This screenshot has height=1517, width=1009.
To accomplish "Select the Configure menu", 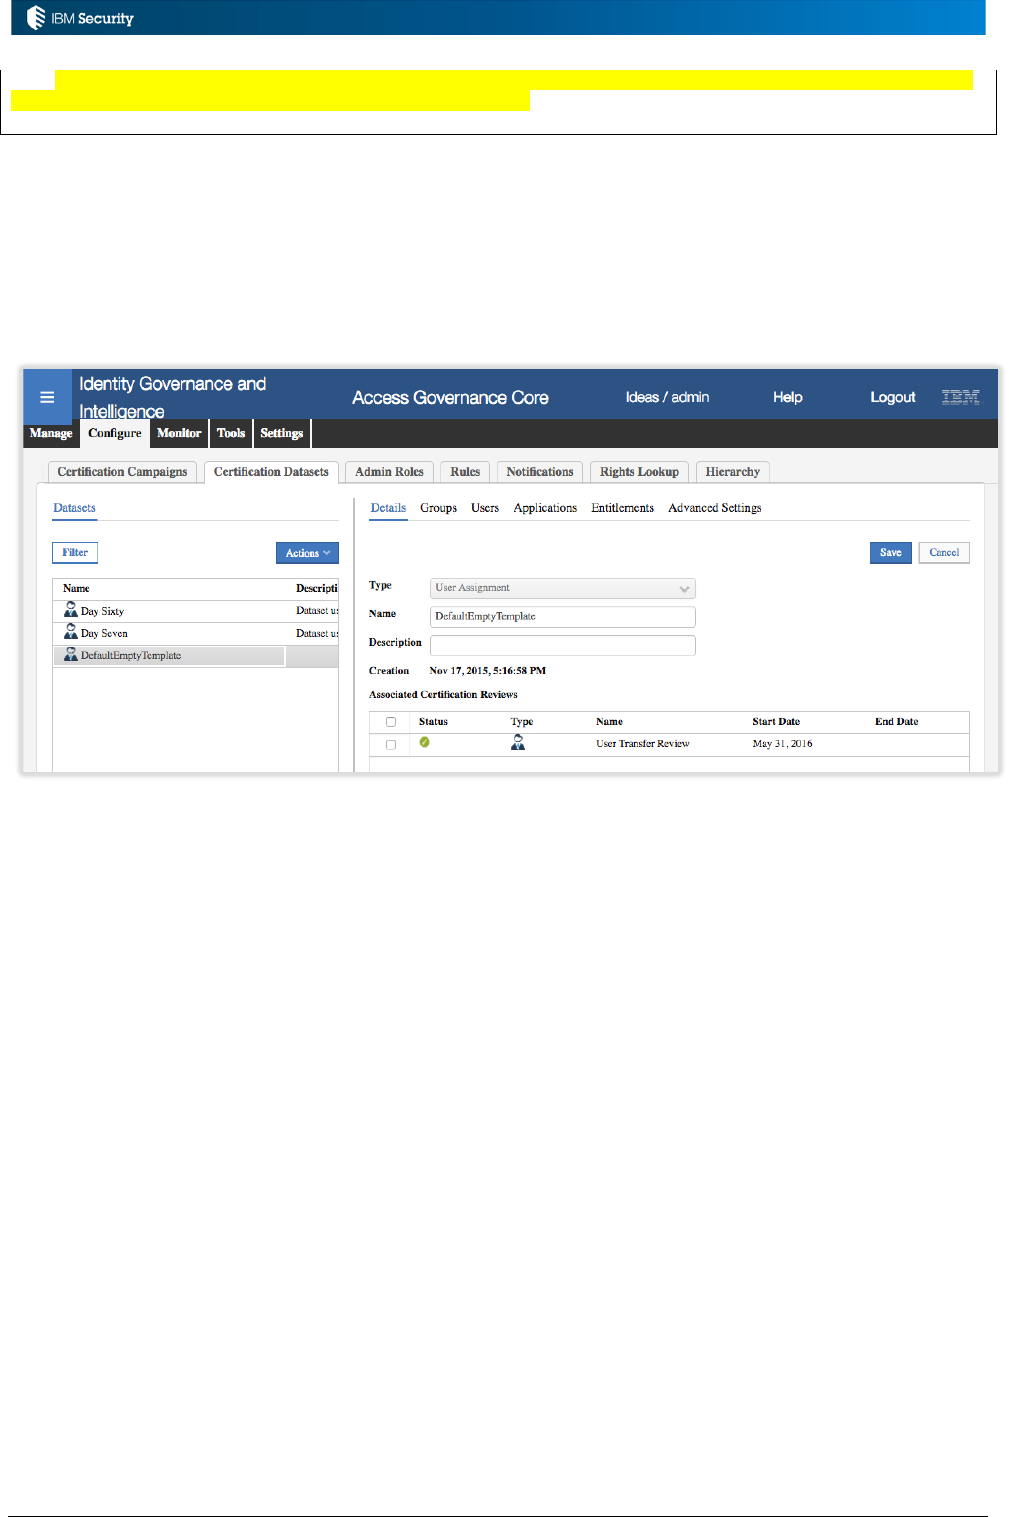I will pos(115,433).
